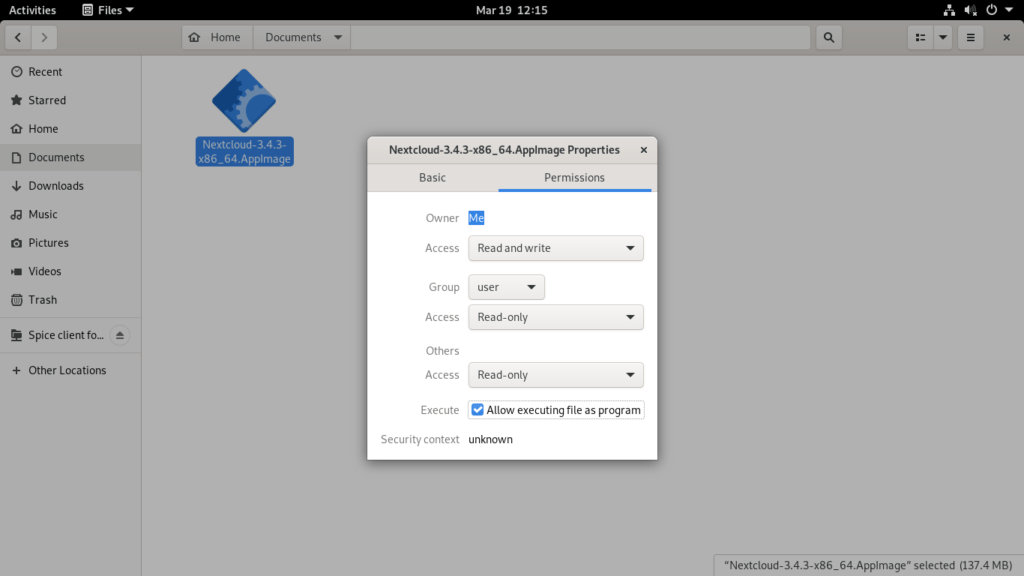The image size is (1024, 576).
Task: Click the selected file status bar text
Action: coord(868,566)
